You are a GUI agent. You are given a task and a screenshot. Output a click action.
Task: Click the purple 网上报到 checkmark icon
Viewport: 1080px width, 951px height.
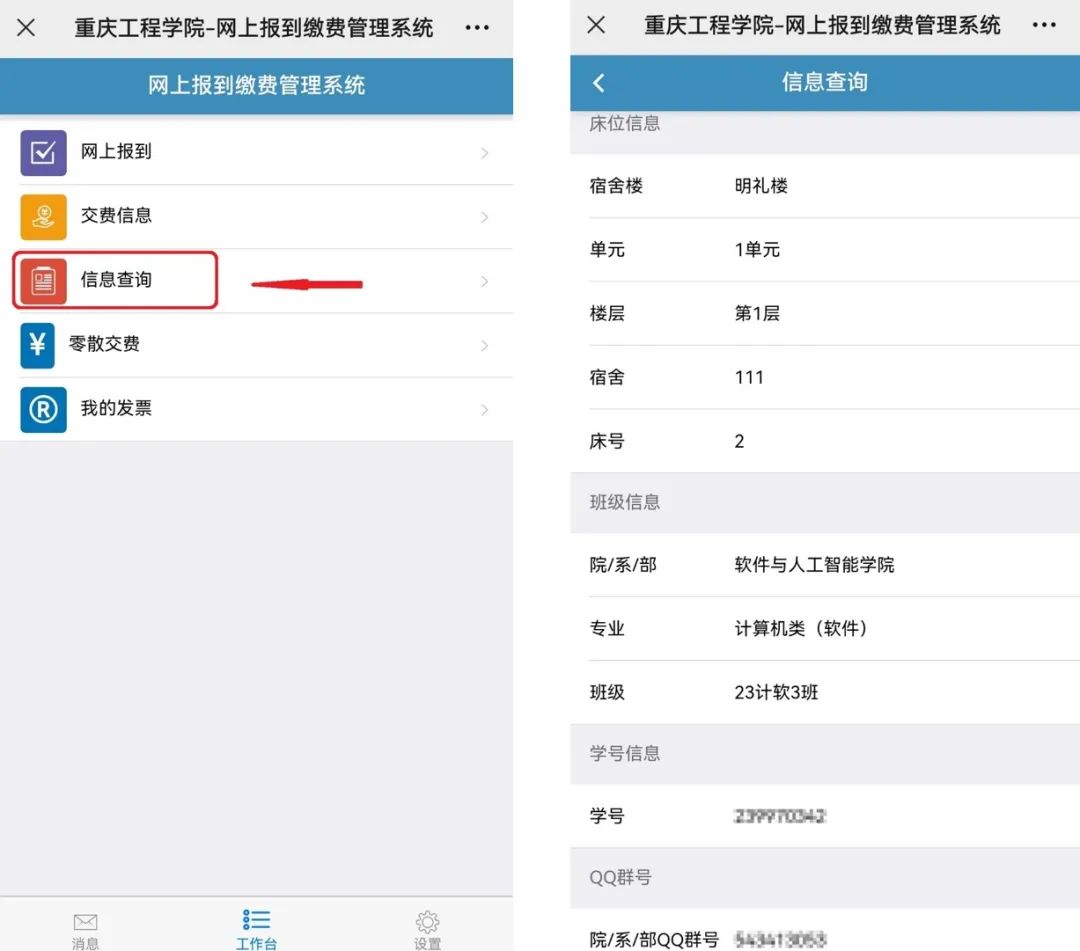click(x=43, y=153)
